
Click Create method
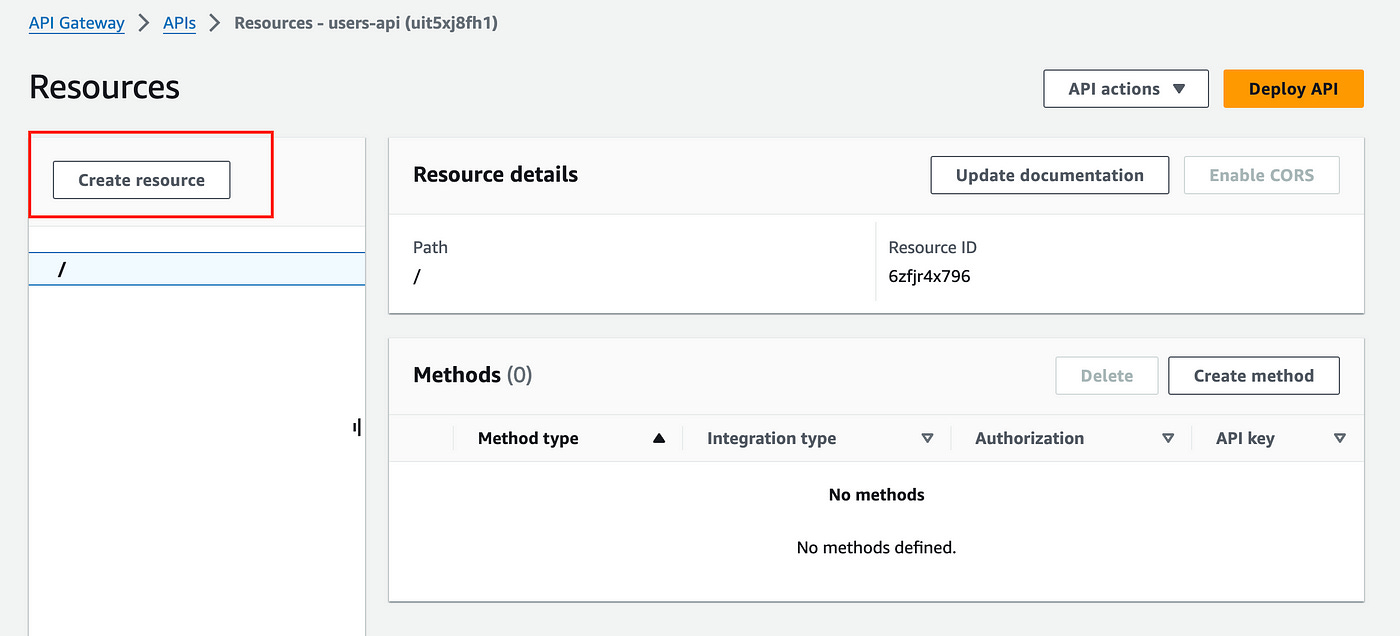pos(1253,376)
